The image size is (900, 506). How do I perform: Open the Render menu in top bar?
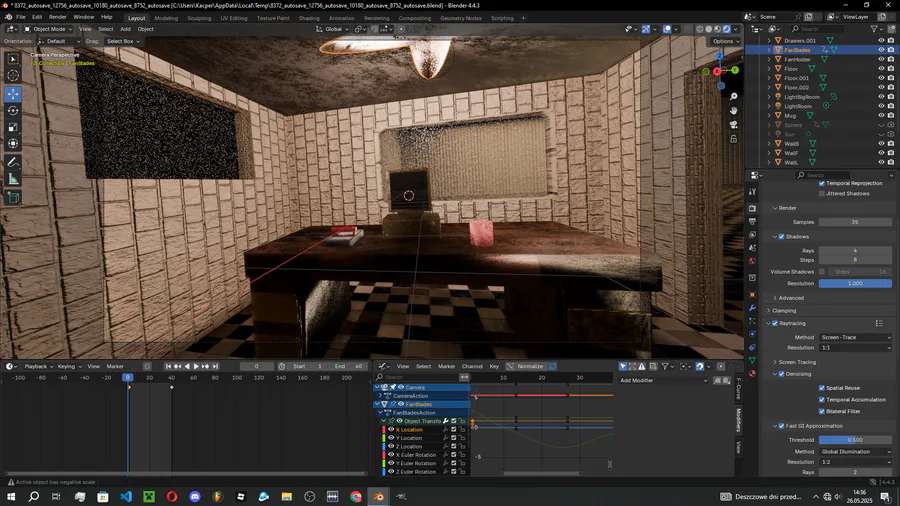tap(57, 17)
